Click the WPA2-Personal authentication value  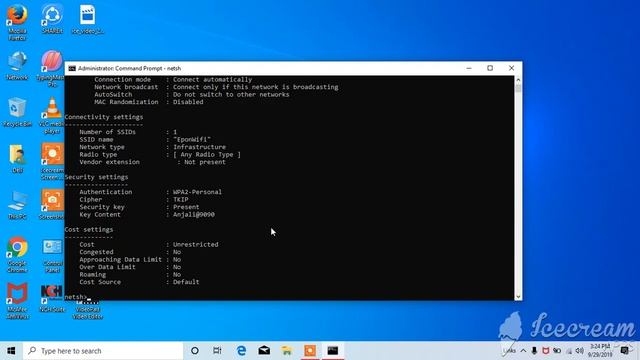[x=197, y=192]
